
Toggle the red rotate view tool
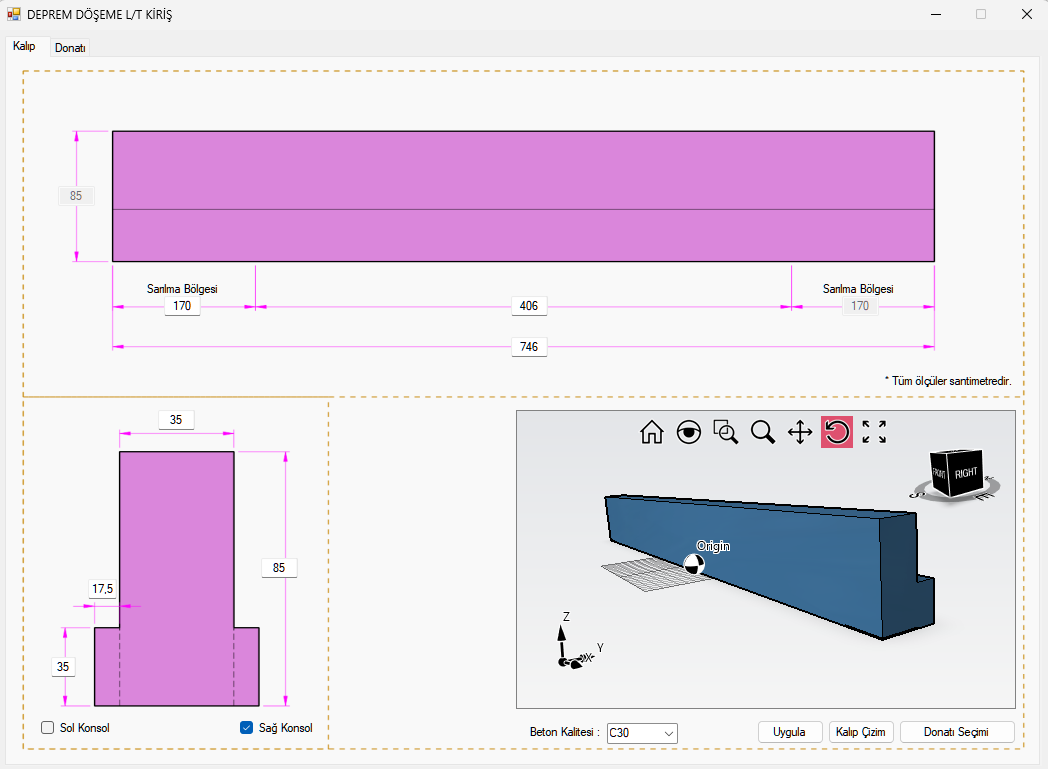pyautogui.click(x=837, y=432)
